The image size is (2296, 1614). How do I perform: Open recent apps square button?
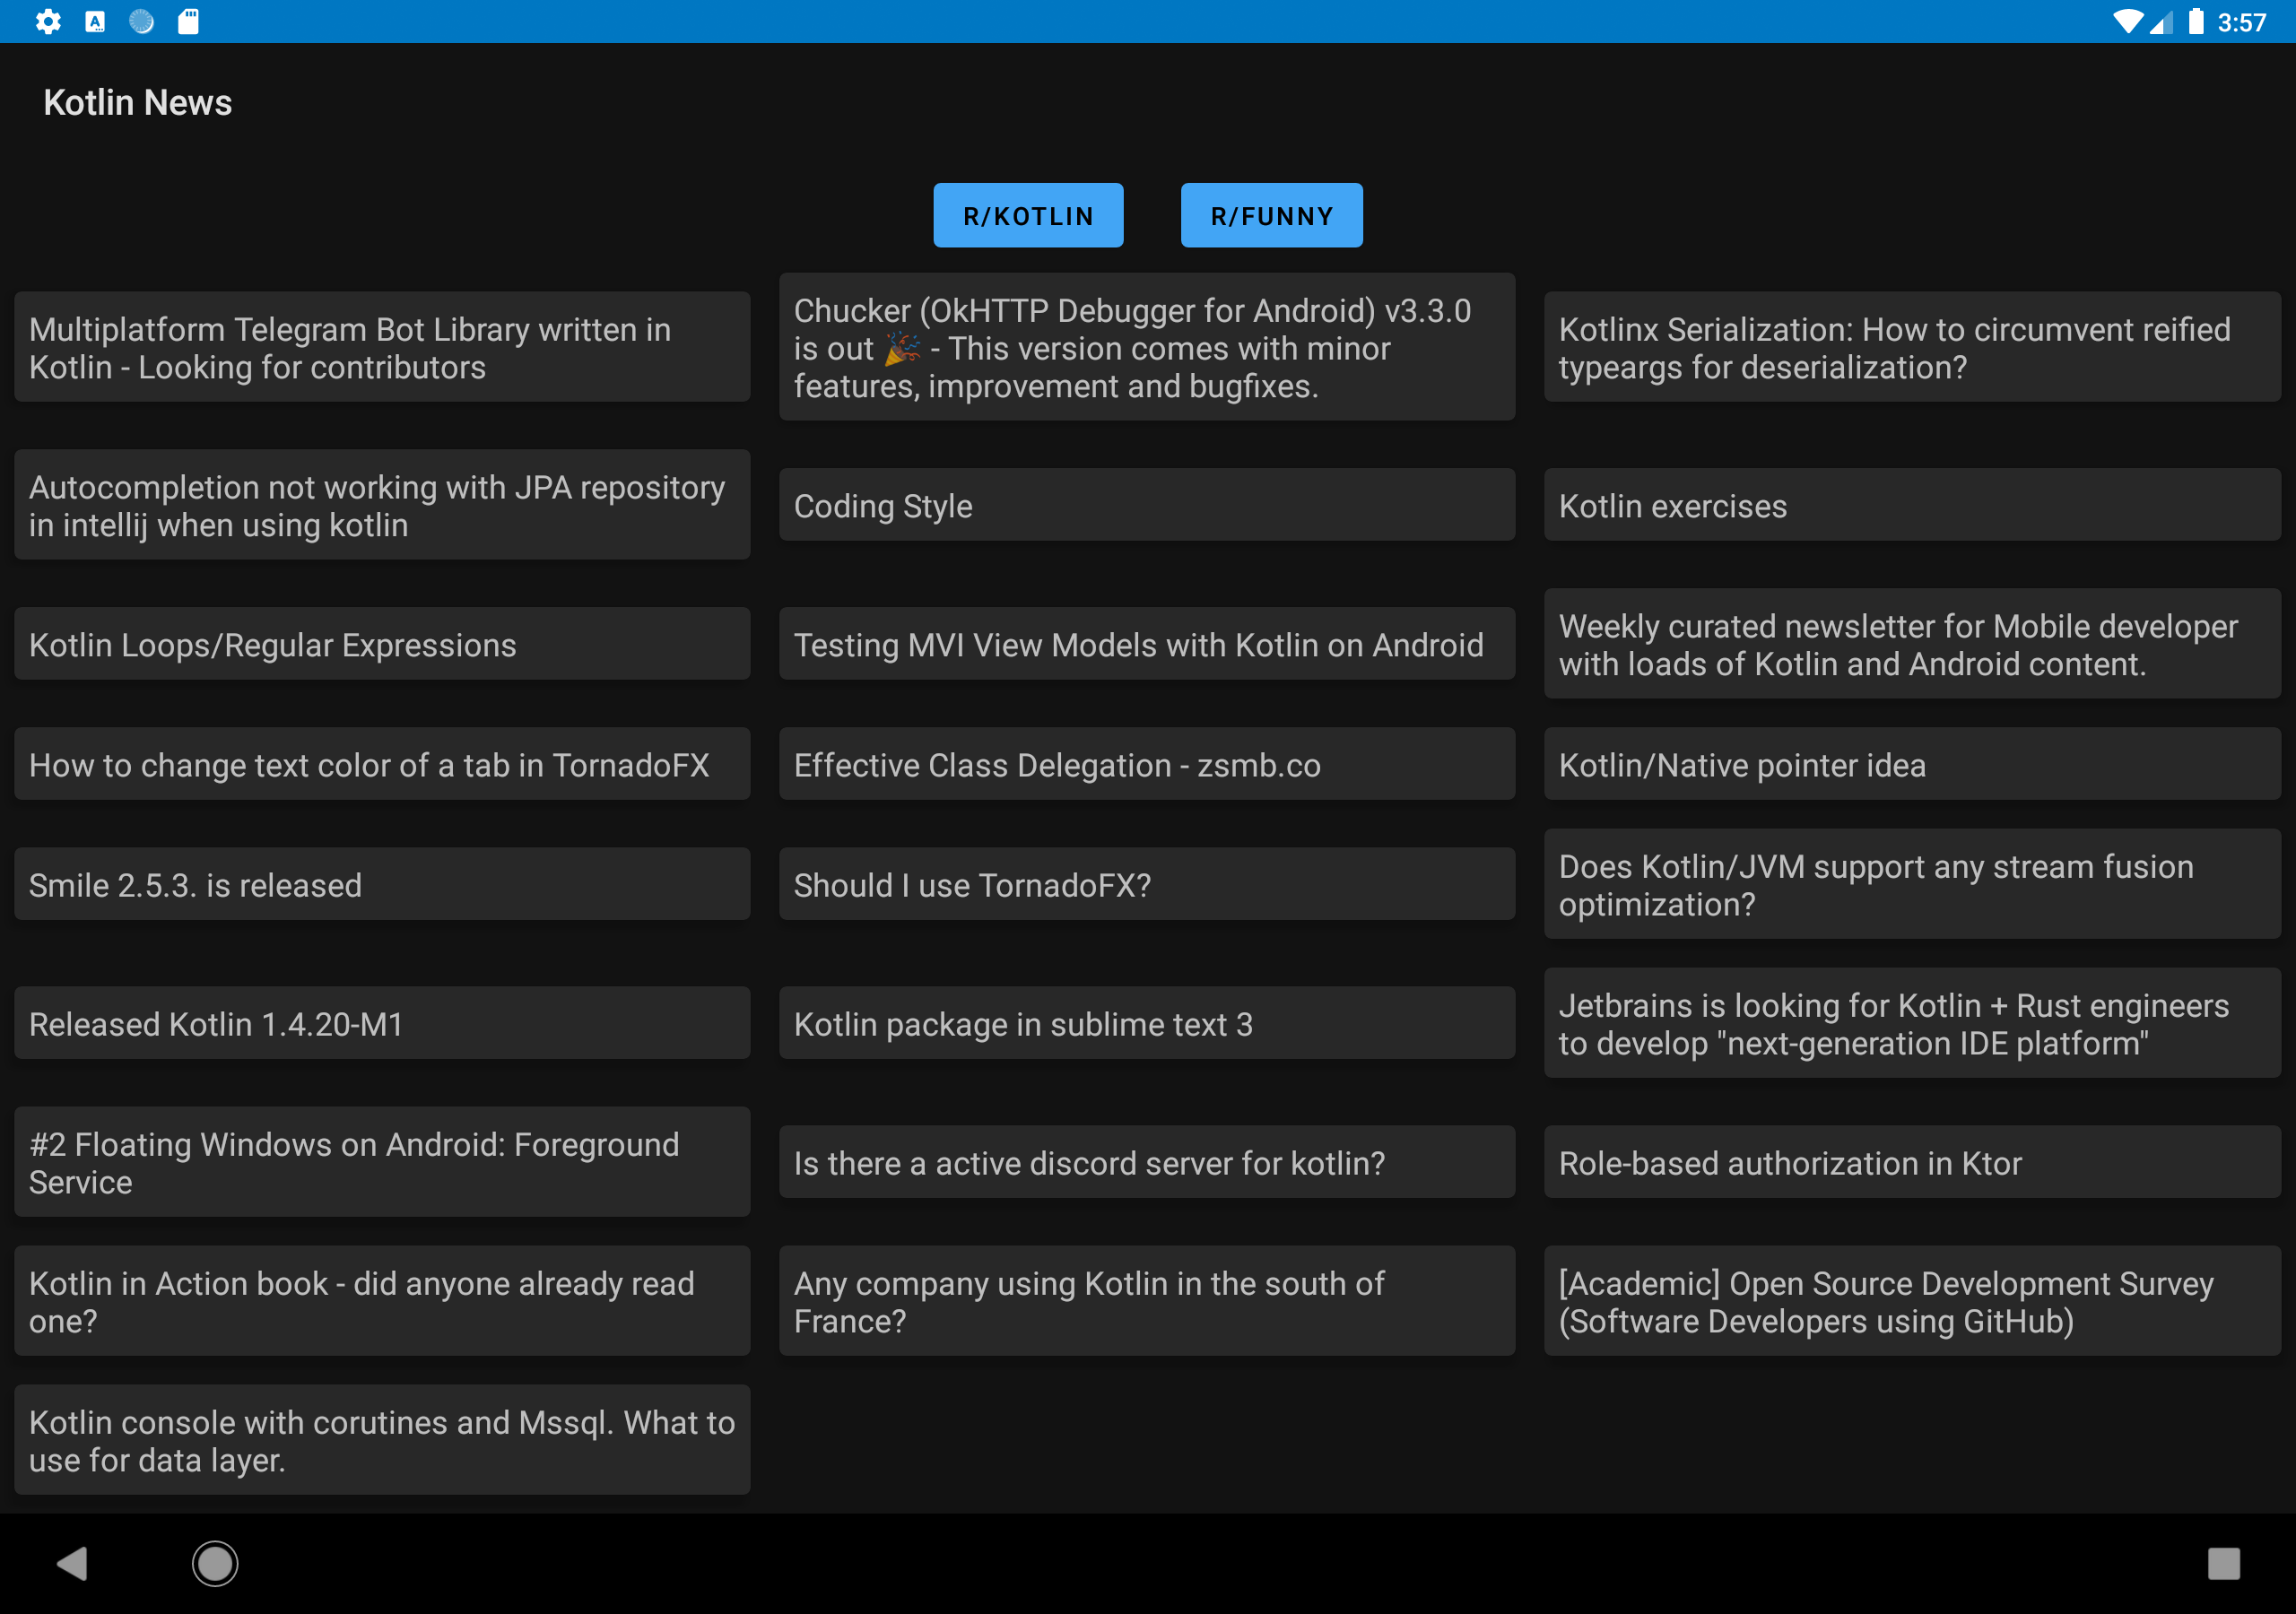point(2223,1563)
